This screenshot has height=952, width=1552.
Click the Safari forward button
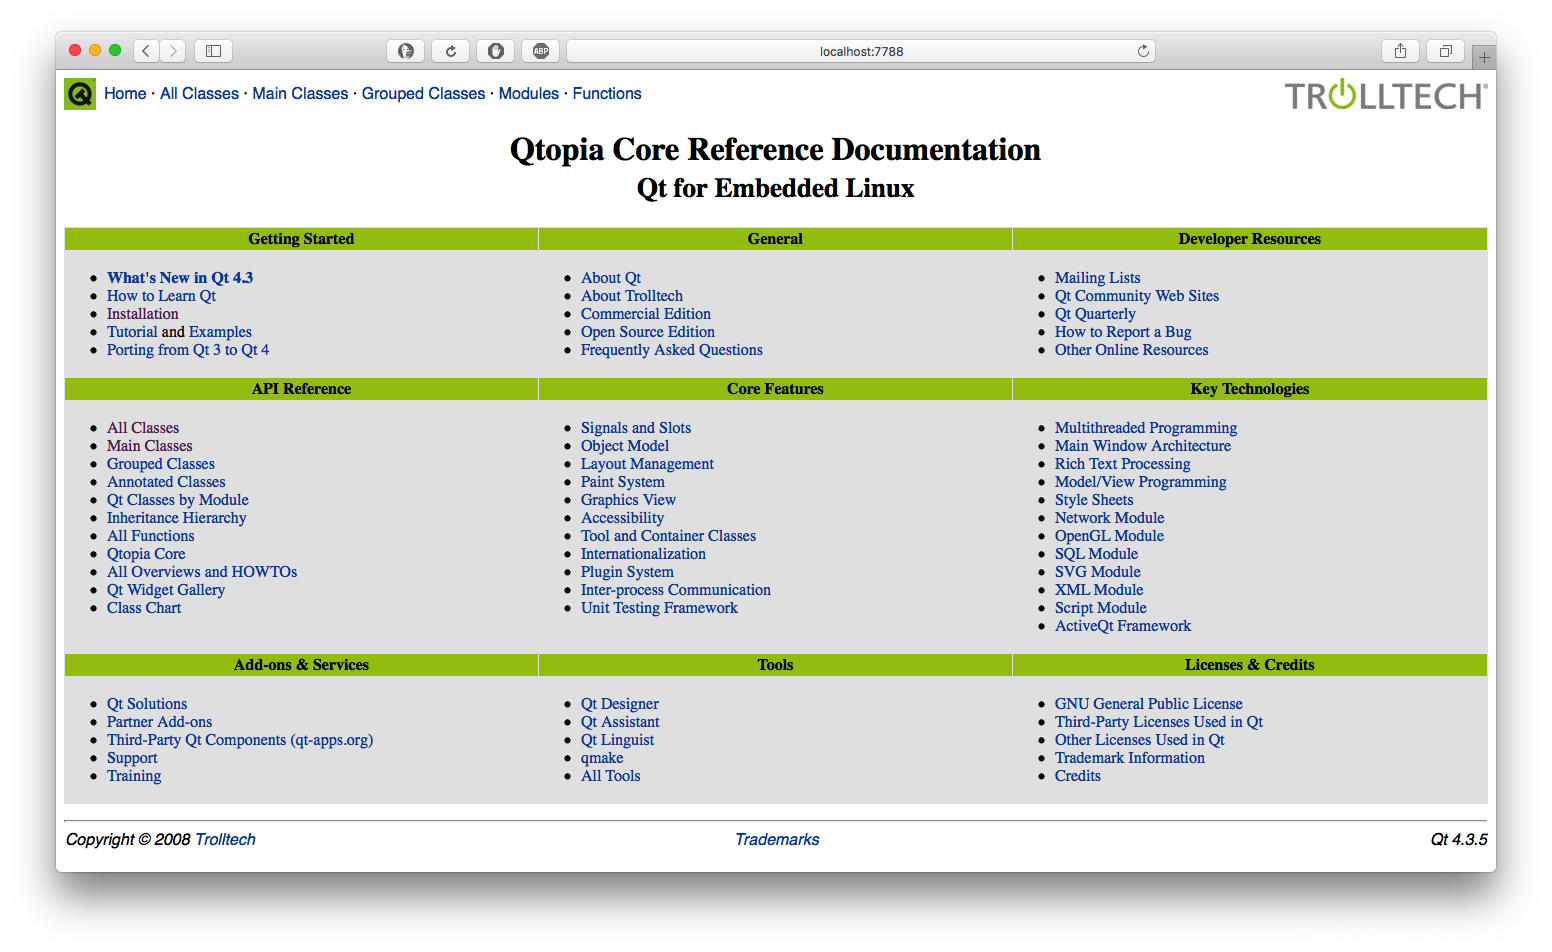point(173,51)
